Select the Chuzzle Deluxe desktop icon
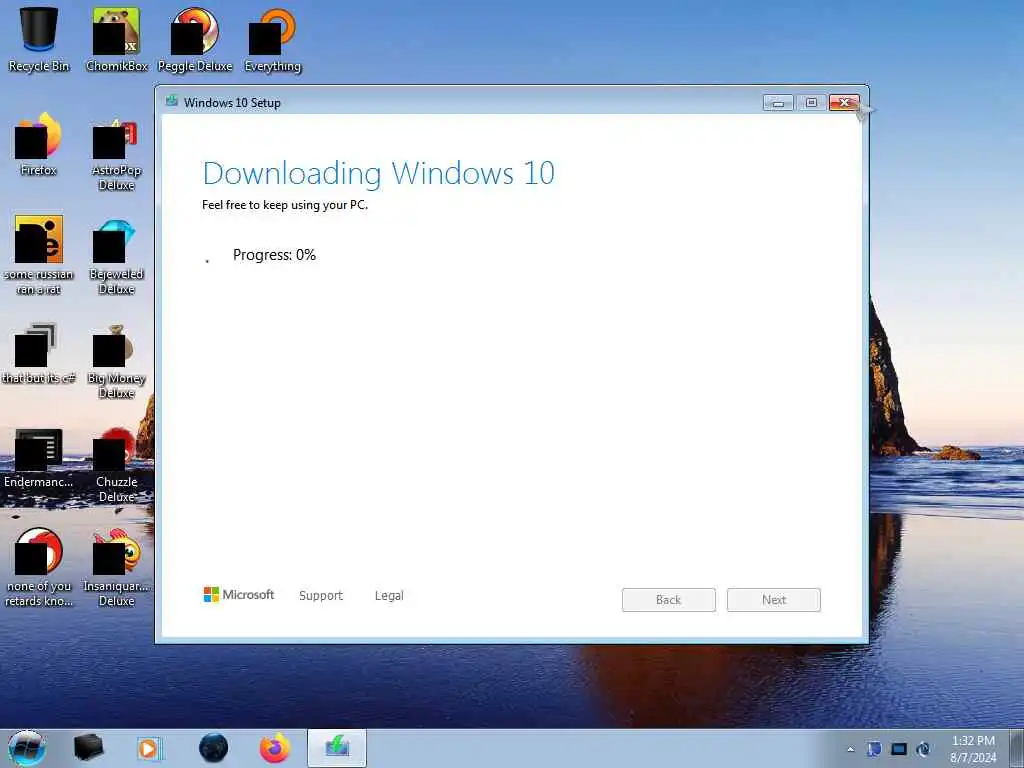This screenshot has width=1024, height=768. point(116,464)
